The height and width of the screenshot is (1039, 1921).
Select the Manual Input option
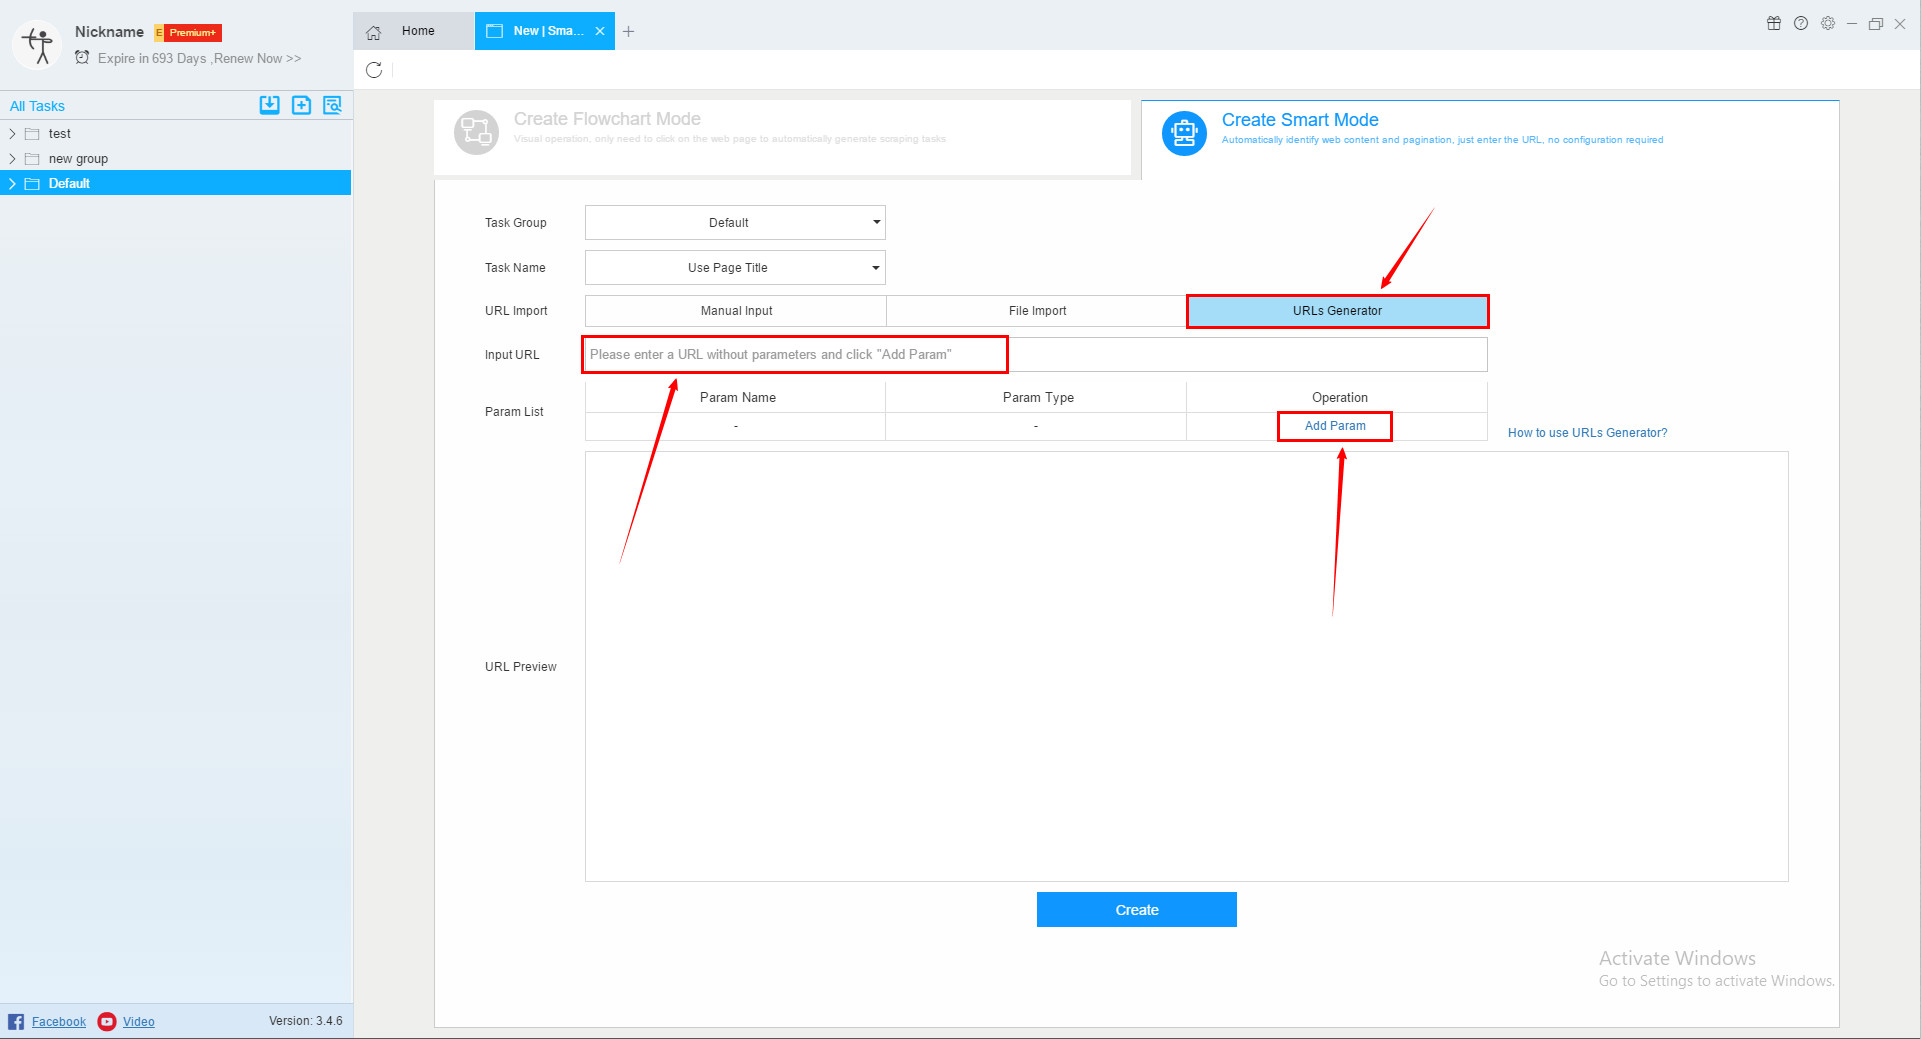click(736, 311)
